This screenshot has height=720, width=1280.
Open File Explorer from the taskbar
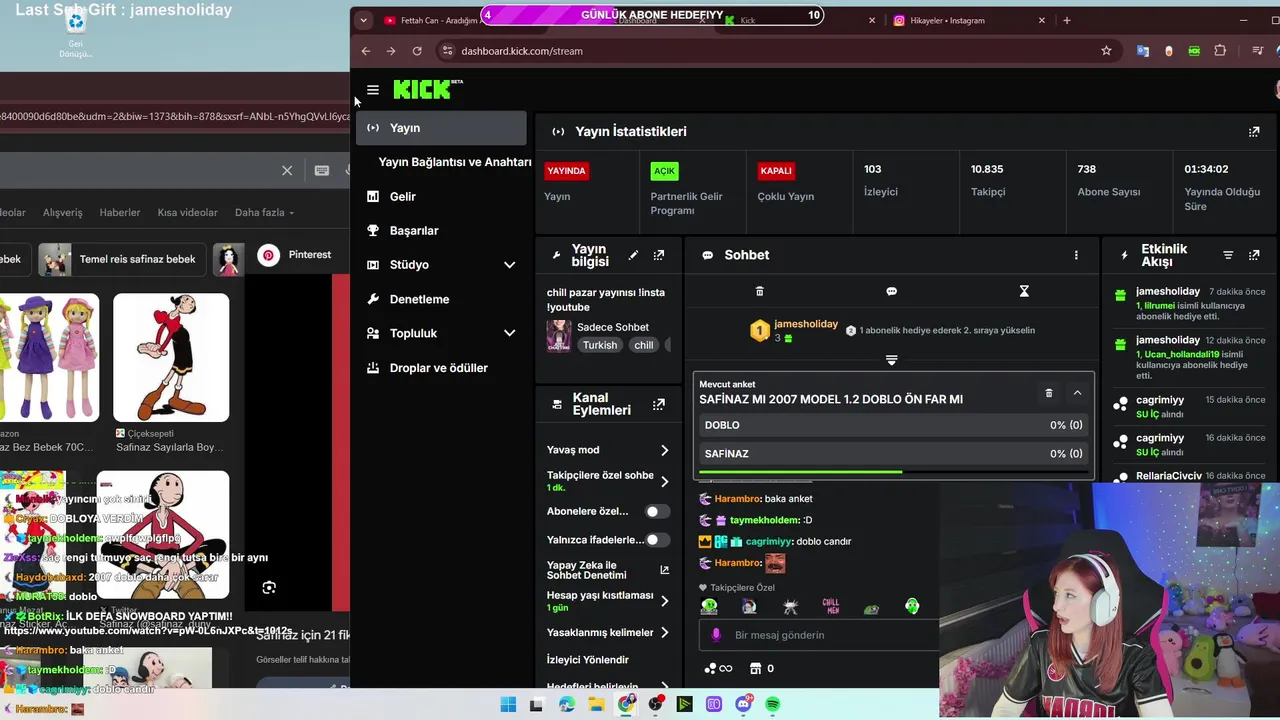[597, 704]
